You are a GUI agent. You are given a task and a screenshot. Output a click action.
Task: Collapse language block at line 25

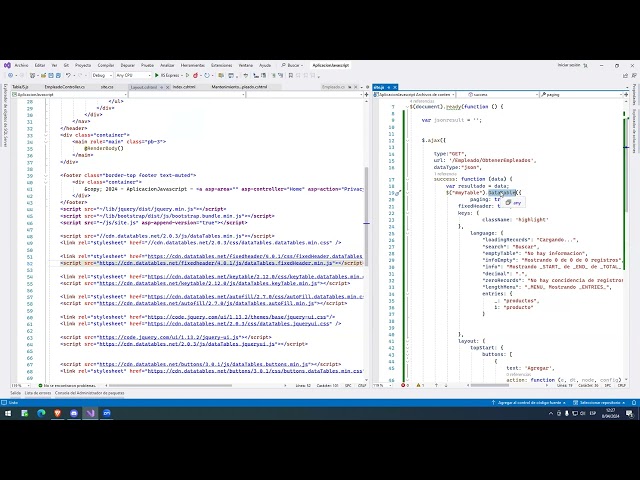pyautogui.click(x=407, y=233)
